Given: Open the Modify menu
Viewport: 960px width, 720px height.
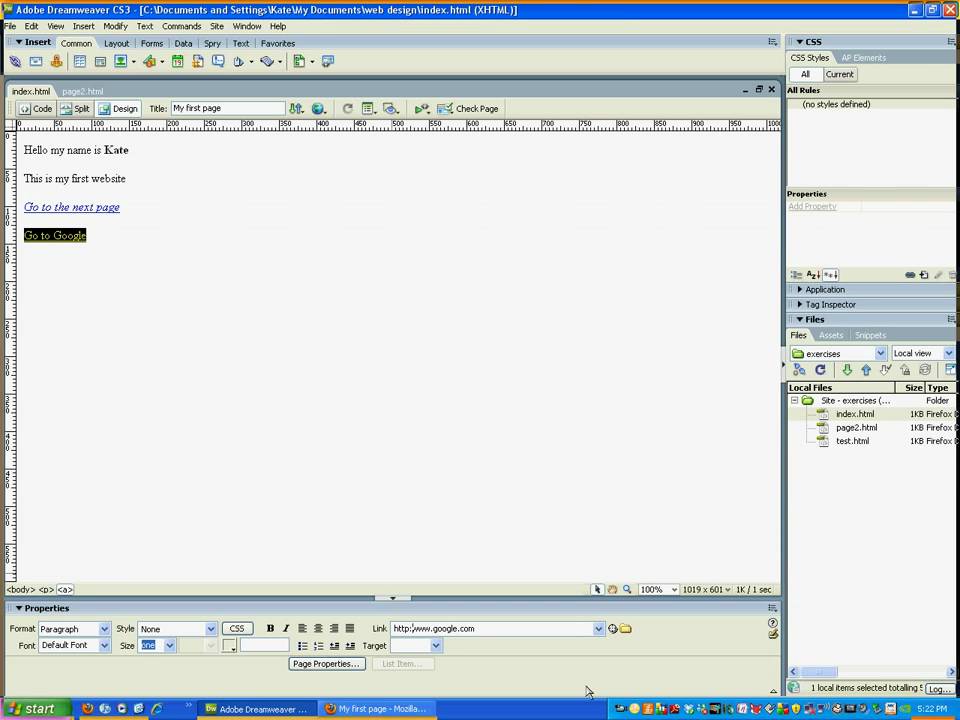Looking at the screenshot, I should click(115, 26).
